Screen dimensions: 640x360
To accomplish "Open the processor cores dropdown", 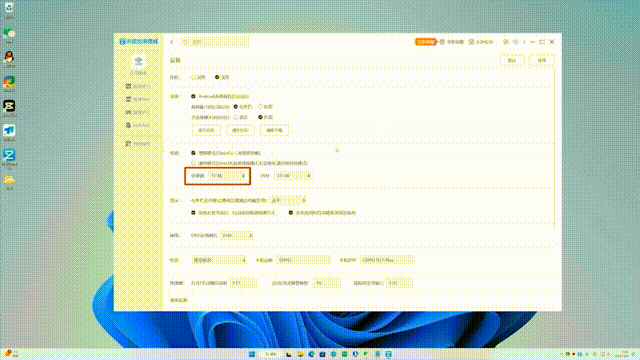I will point(228,176).
